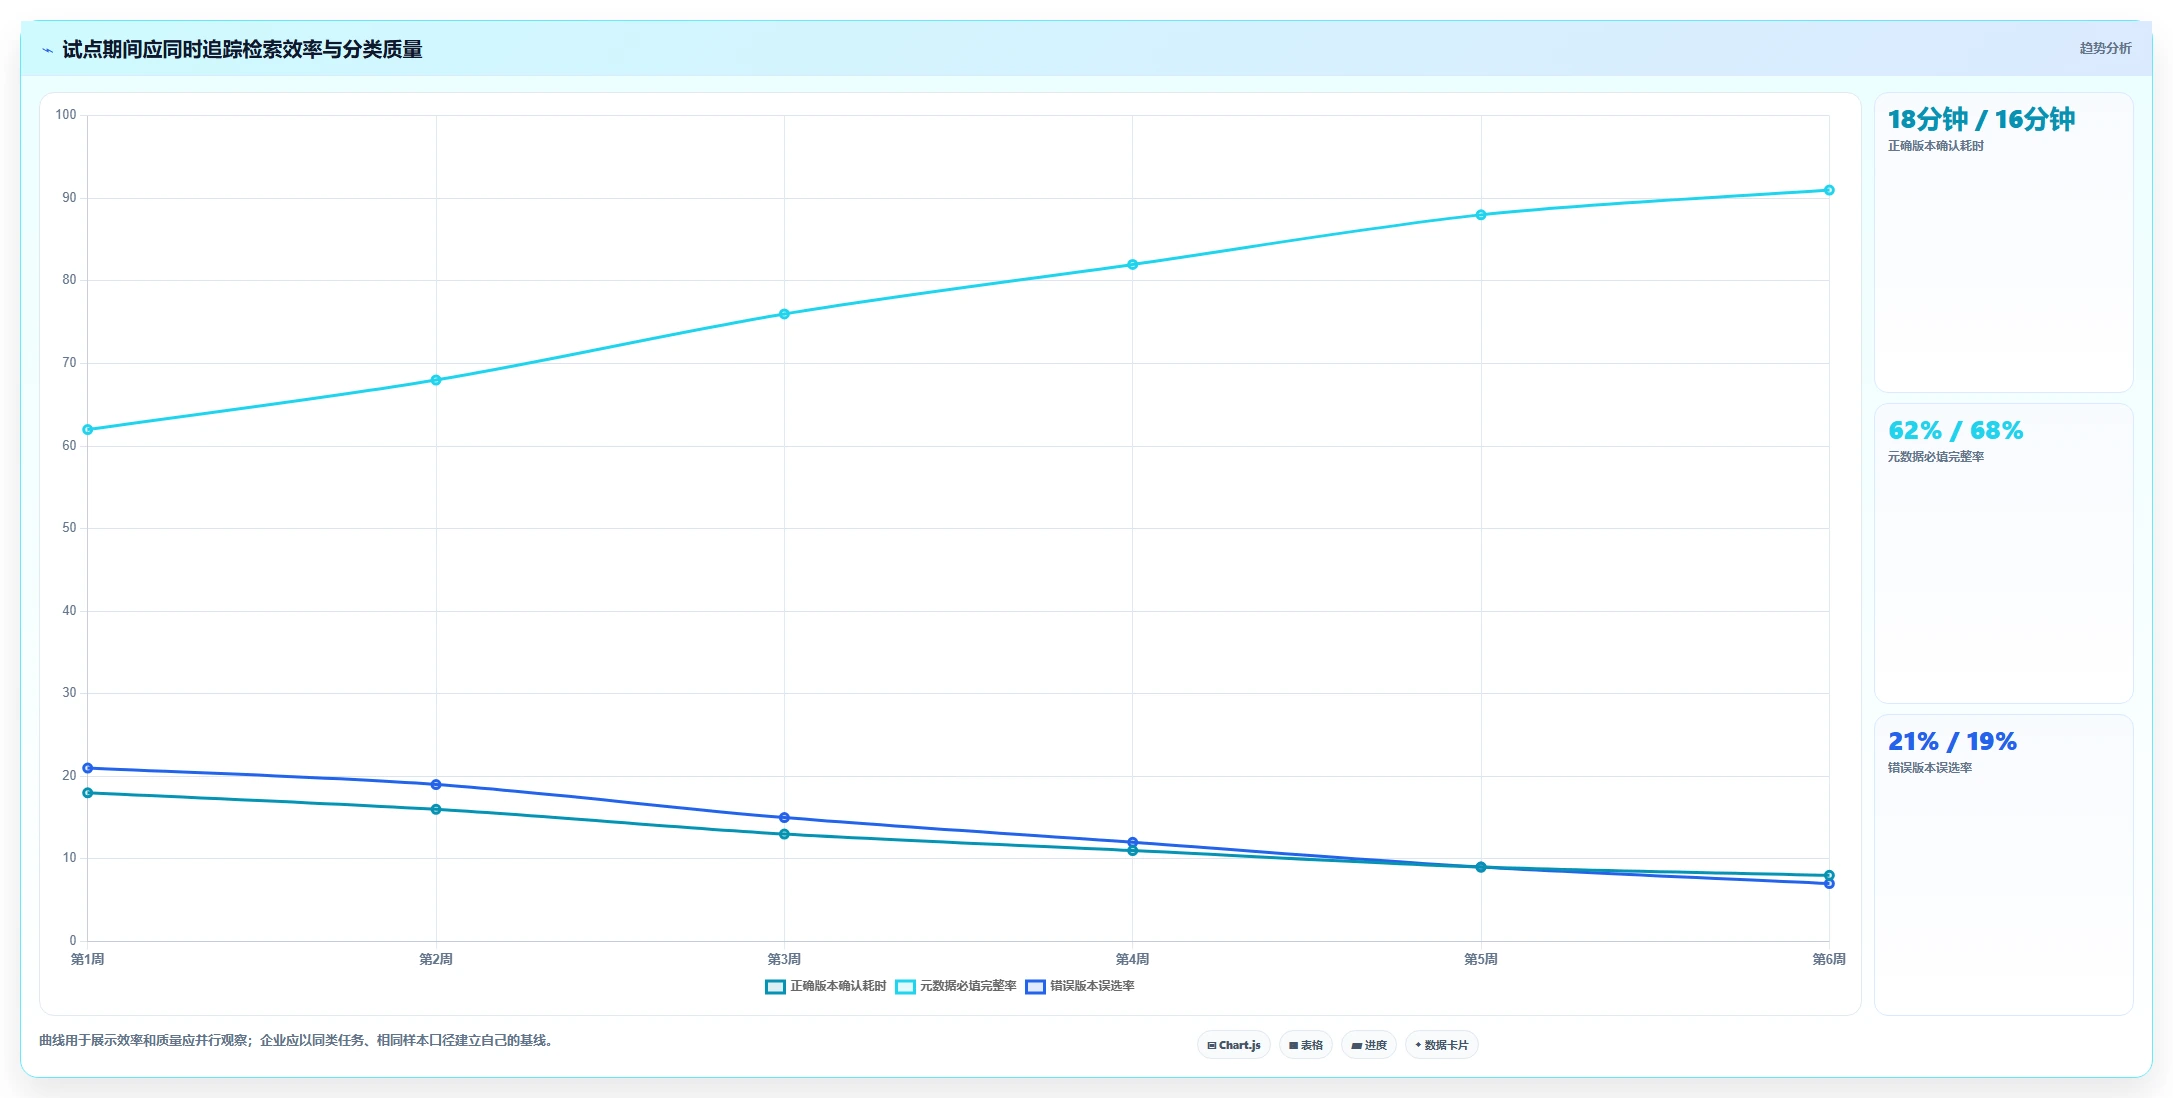Click the 第3周 x-axis label

click(784, 959)
